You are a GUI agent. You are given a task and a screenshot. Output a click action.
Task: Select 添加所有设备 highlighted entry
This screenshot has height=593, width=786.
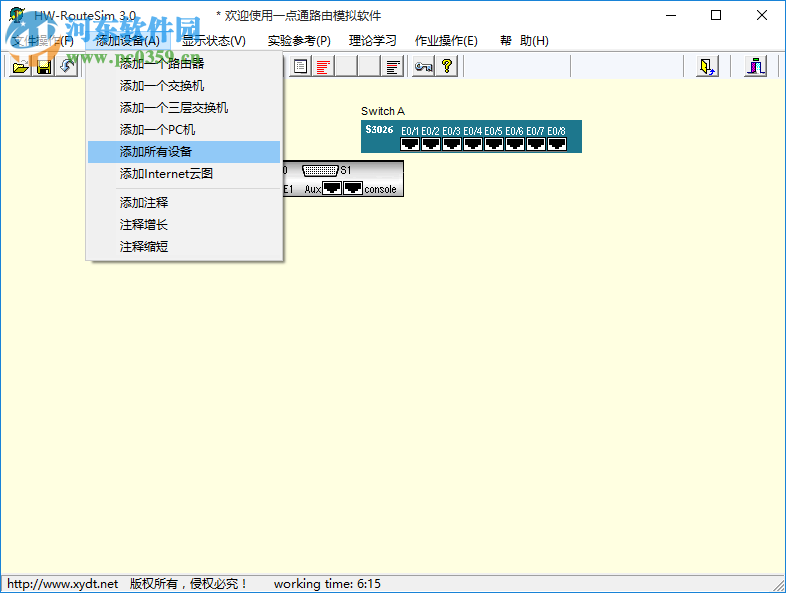[x=184, y=152]
